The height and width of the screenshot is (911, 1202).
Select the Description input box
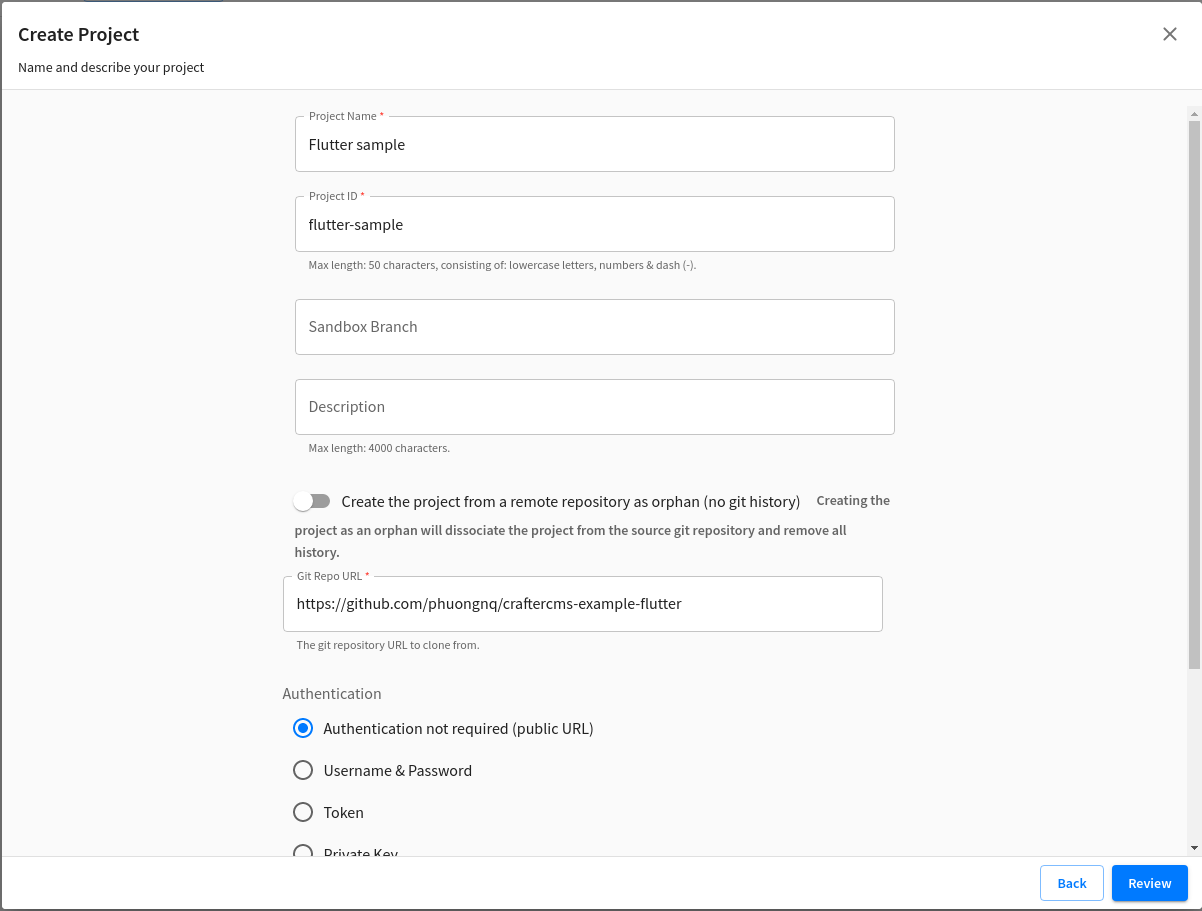594,407
